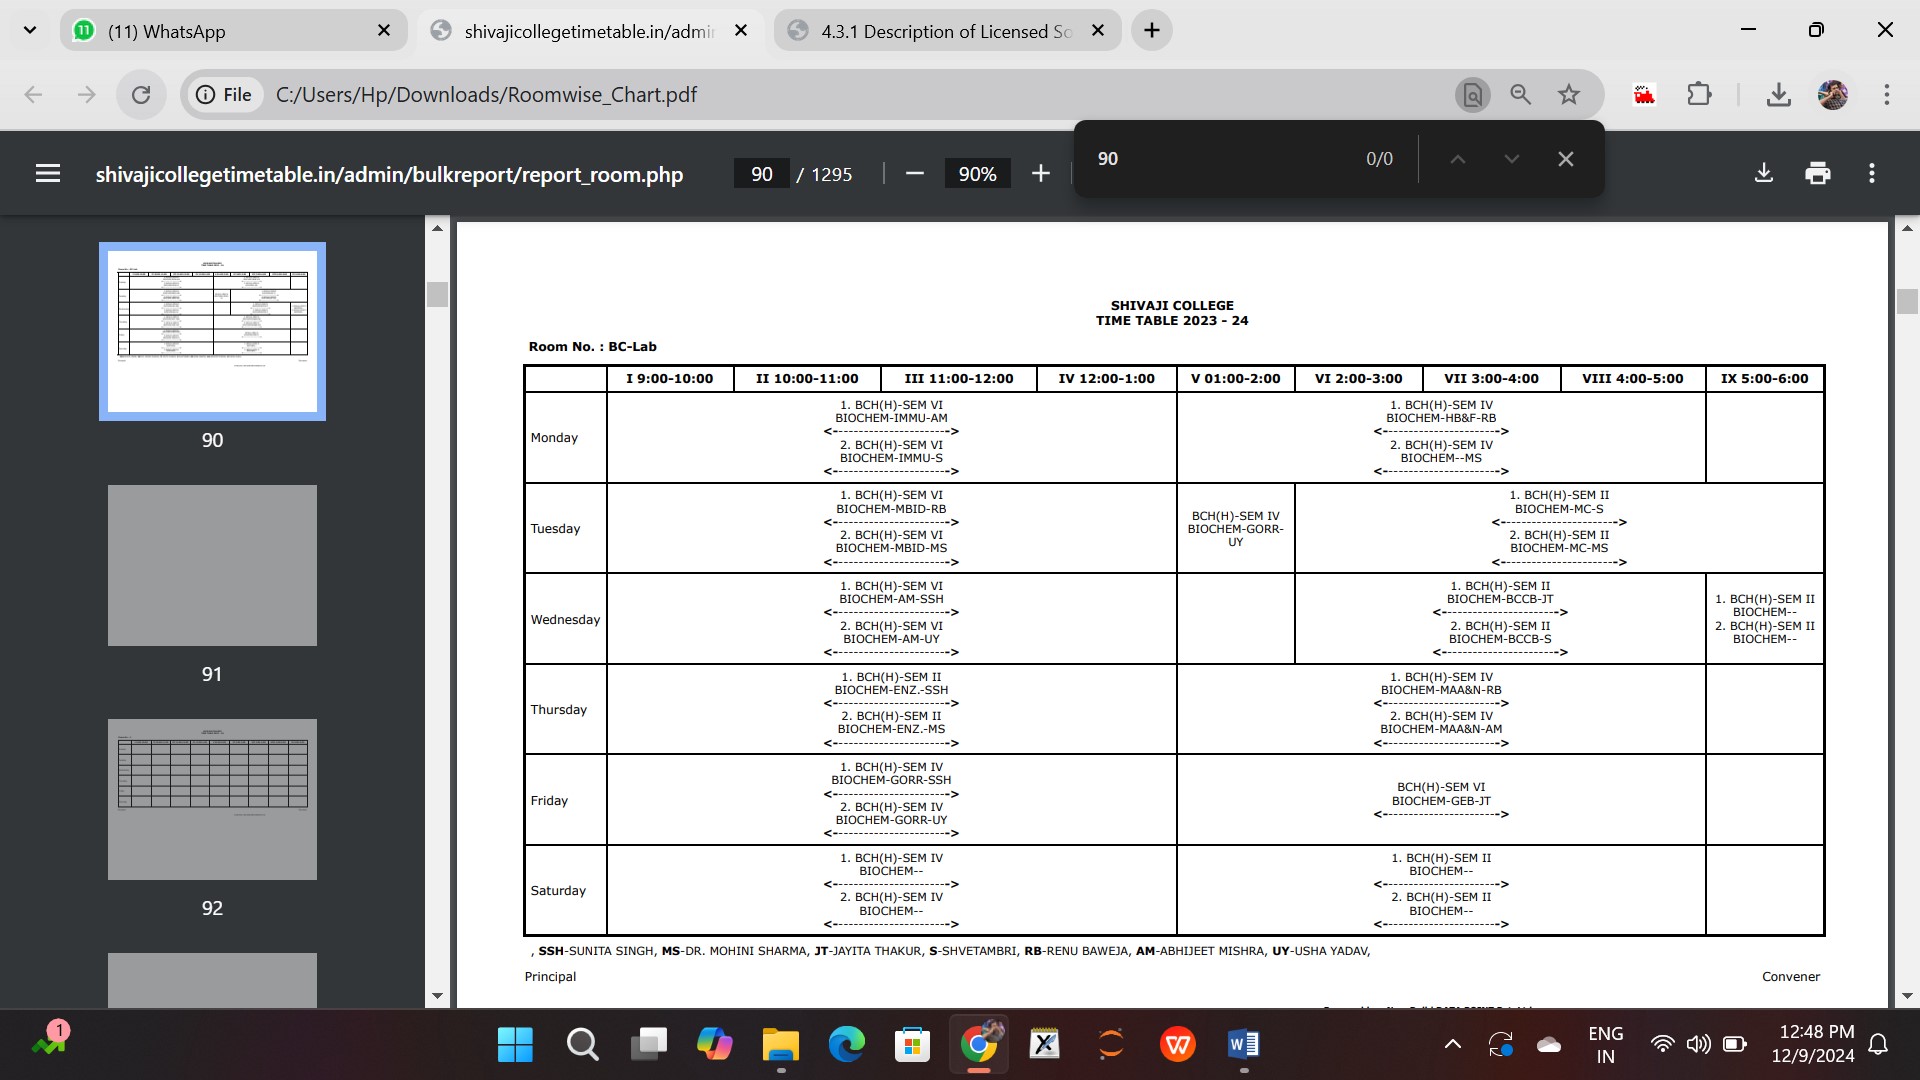Show hidden system tray icons

point(1453,1045)
